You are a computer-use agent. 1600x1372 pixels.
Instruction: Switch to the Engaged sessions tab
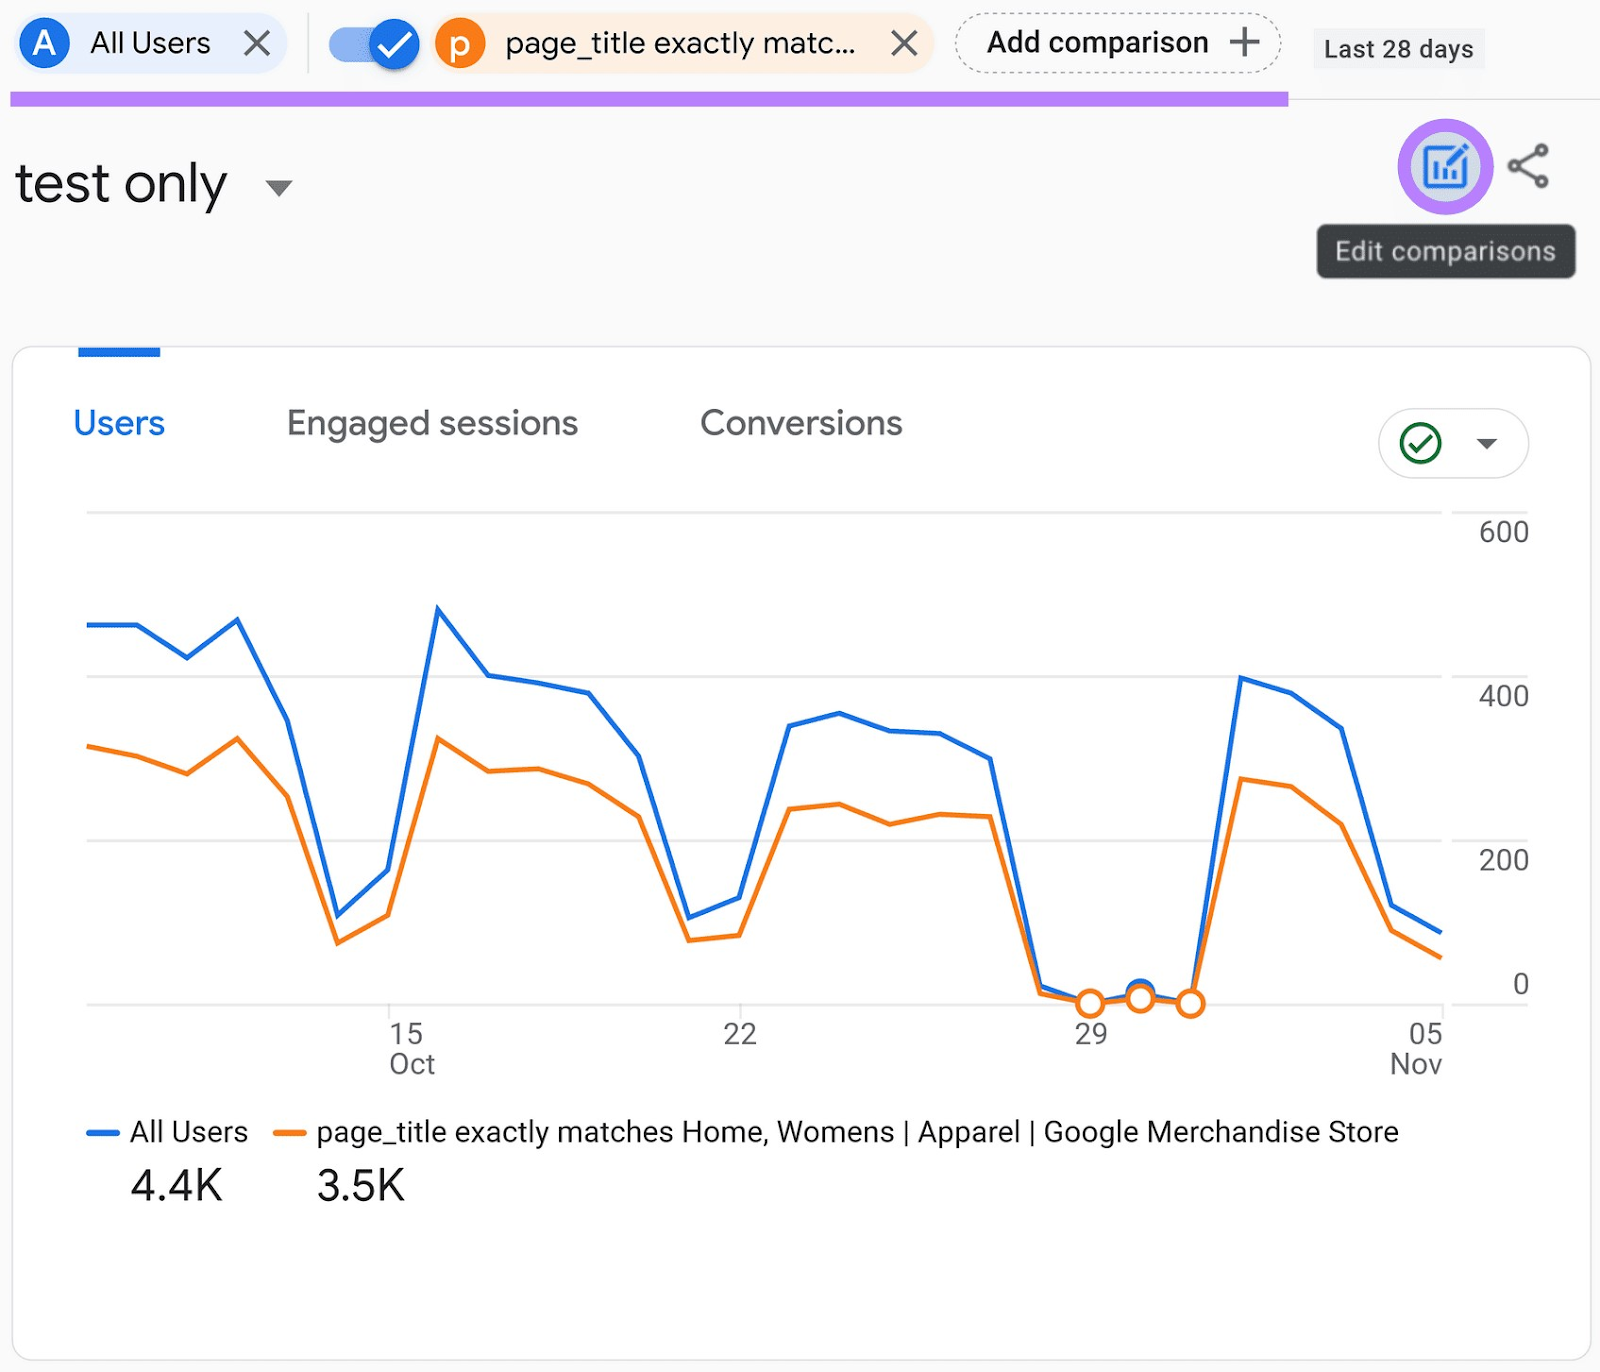coord(431,423)
